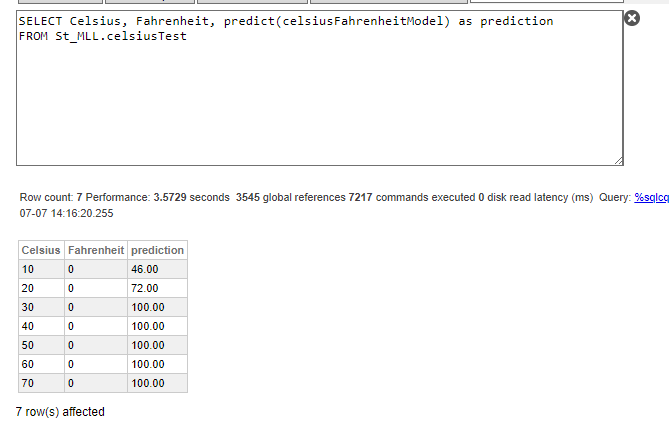Click the Celsius column header
Image resolution: width=669 pixels, height=428 pixels.
[41, 250]
